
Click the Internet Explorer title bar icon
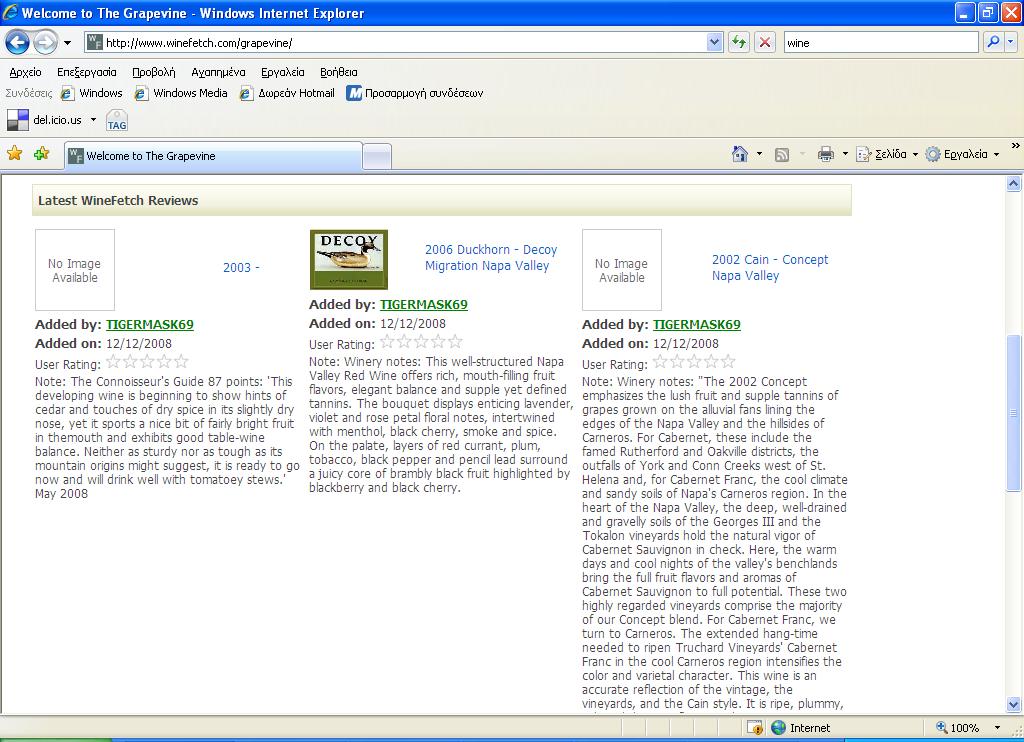coord(10,12)
